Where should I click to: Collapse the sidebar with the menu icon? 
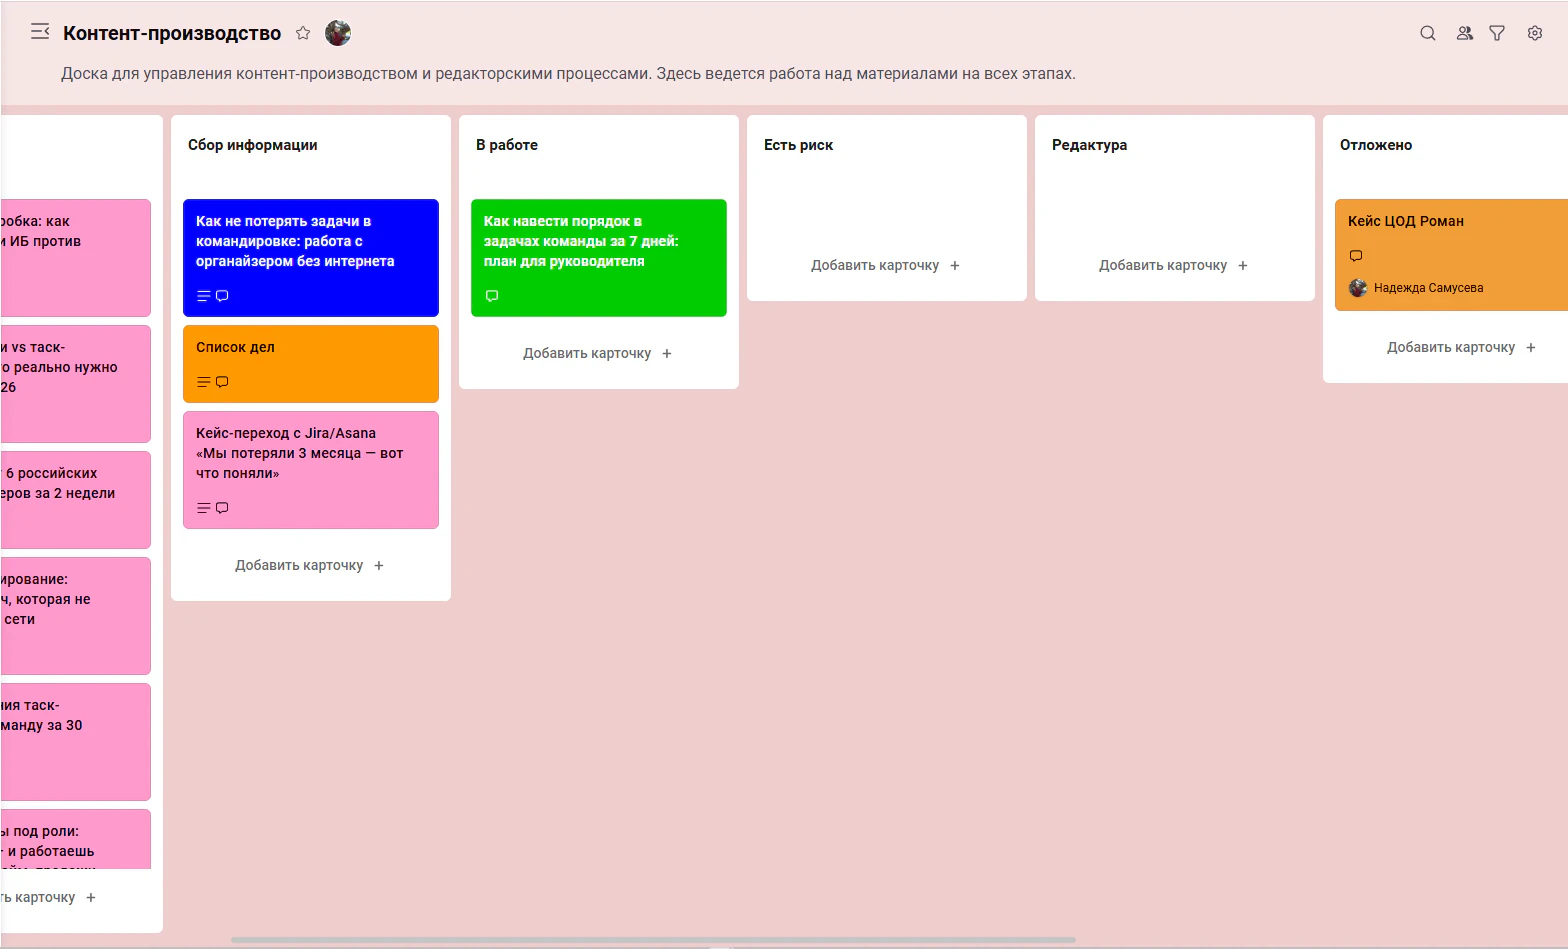40,32
